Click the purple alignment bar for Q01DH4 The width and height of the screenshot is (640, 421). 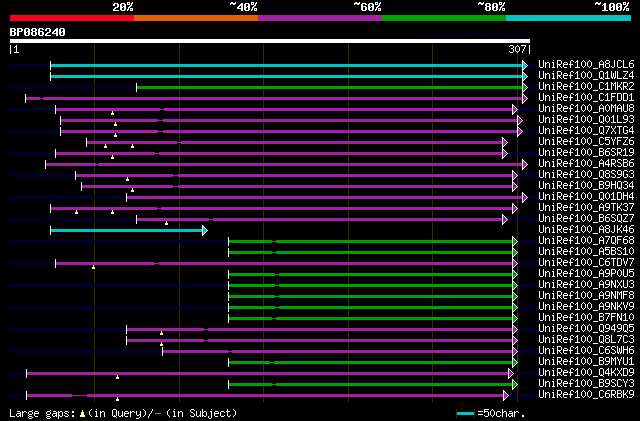pyautogui.click(x=325, y=198)
